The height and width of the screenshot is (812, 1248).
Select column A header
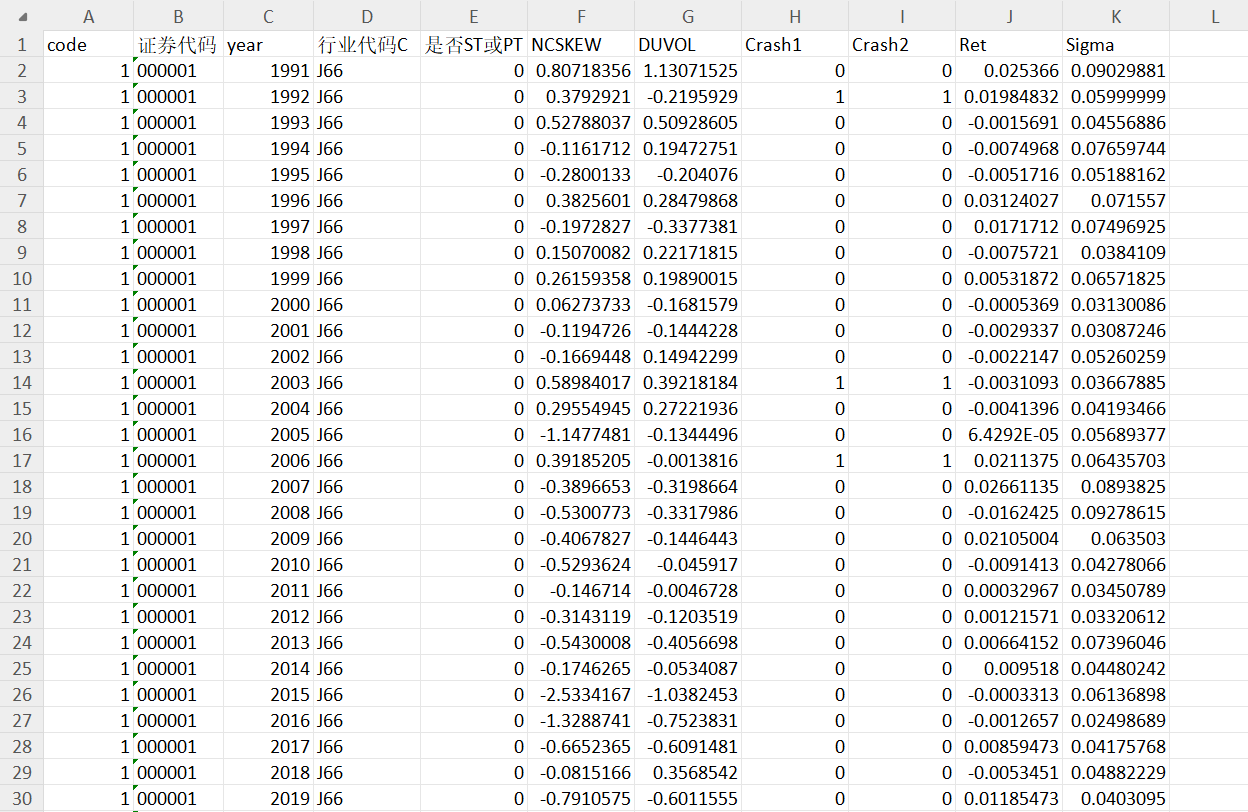pos(88,16)
